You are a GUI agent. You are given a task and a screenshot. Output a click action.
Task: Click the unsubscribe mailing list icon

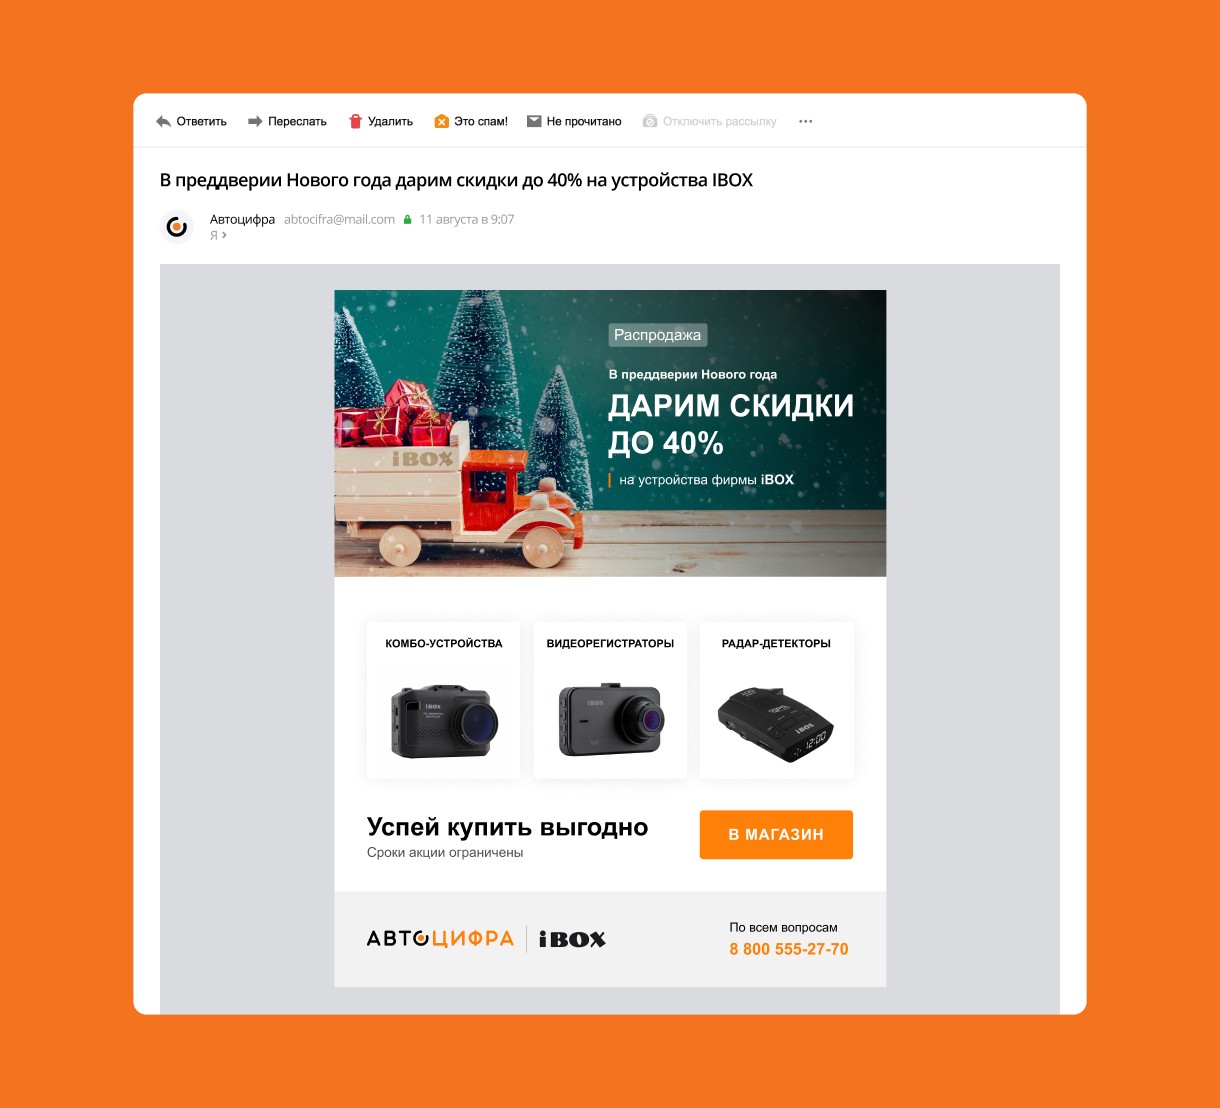pyautogui.click(x=650, y=121)
